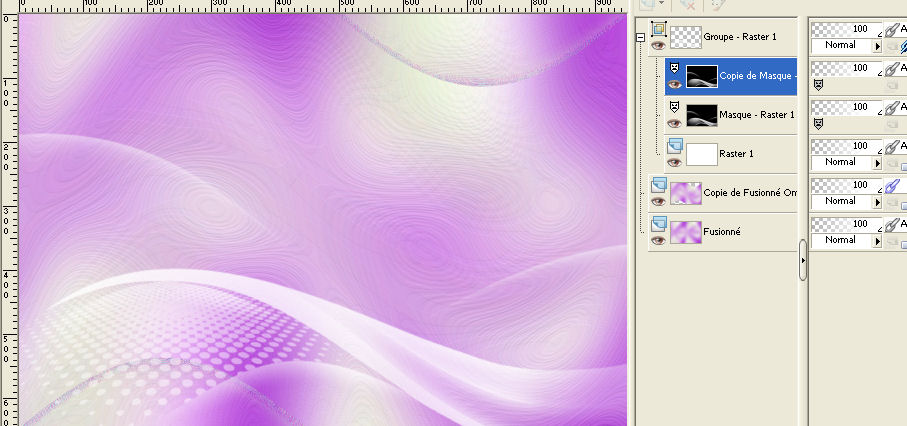Toggle the link icon on the Groupe - Raster 1 row
This screenshot has width=907, height=426.
click(x=891, y=30)
